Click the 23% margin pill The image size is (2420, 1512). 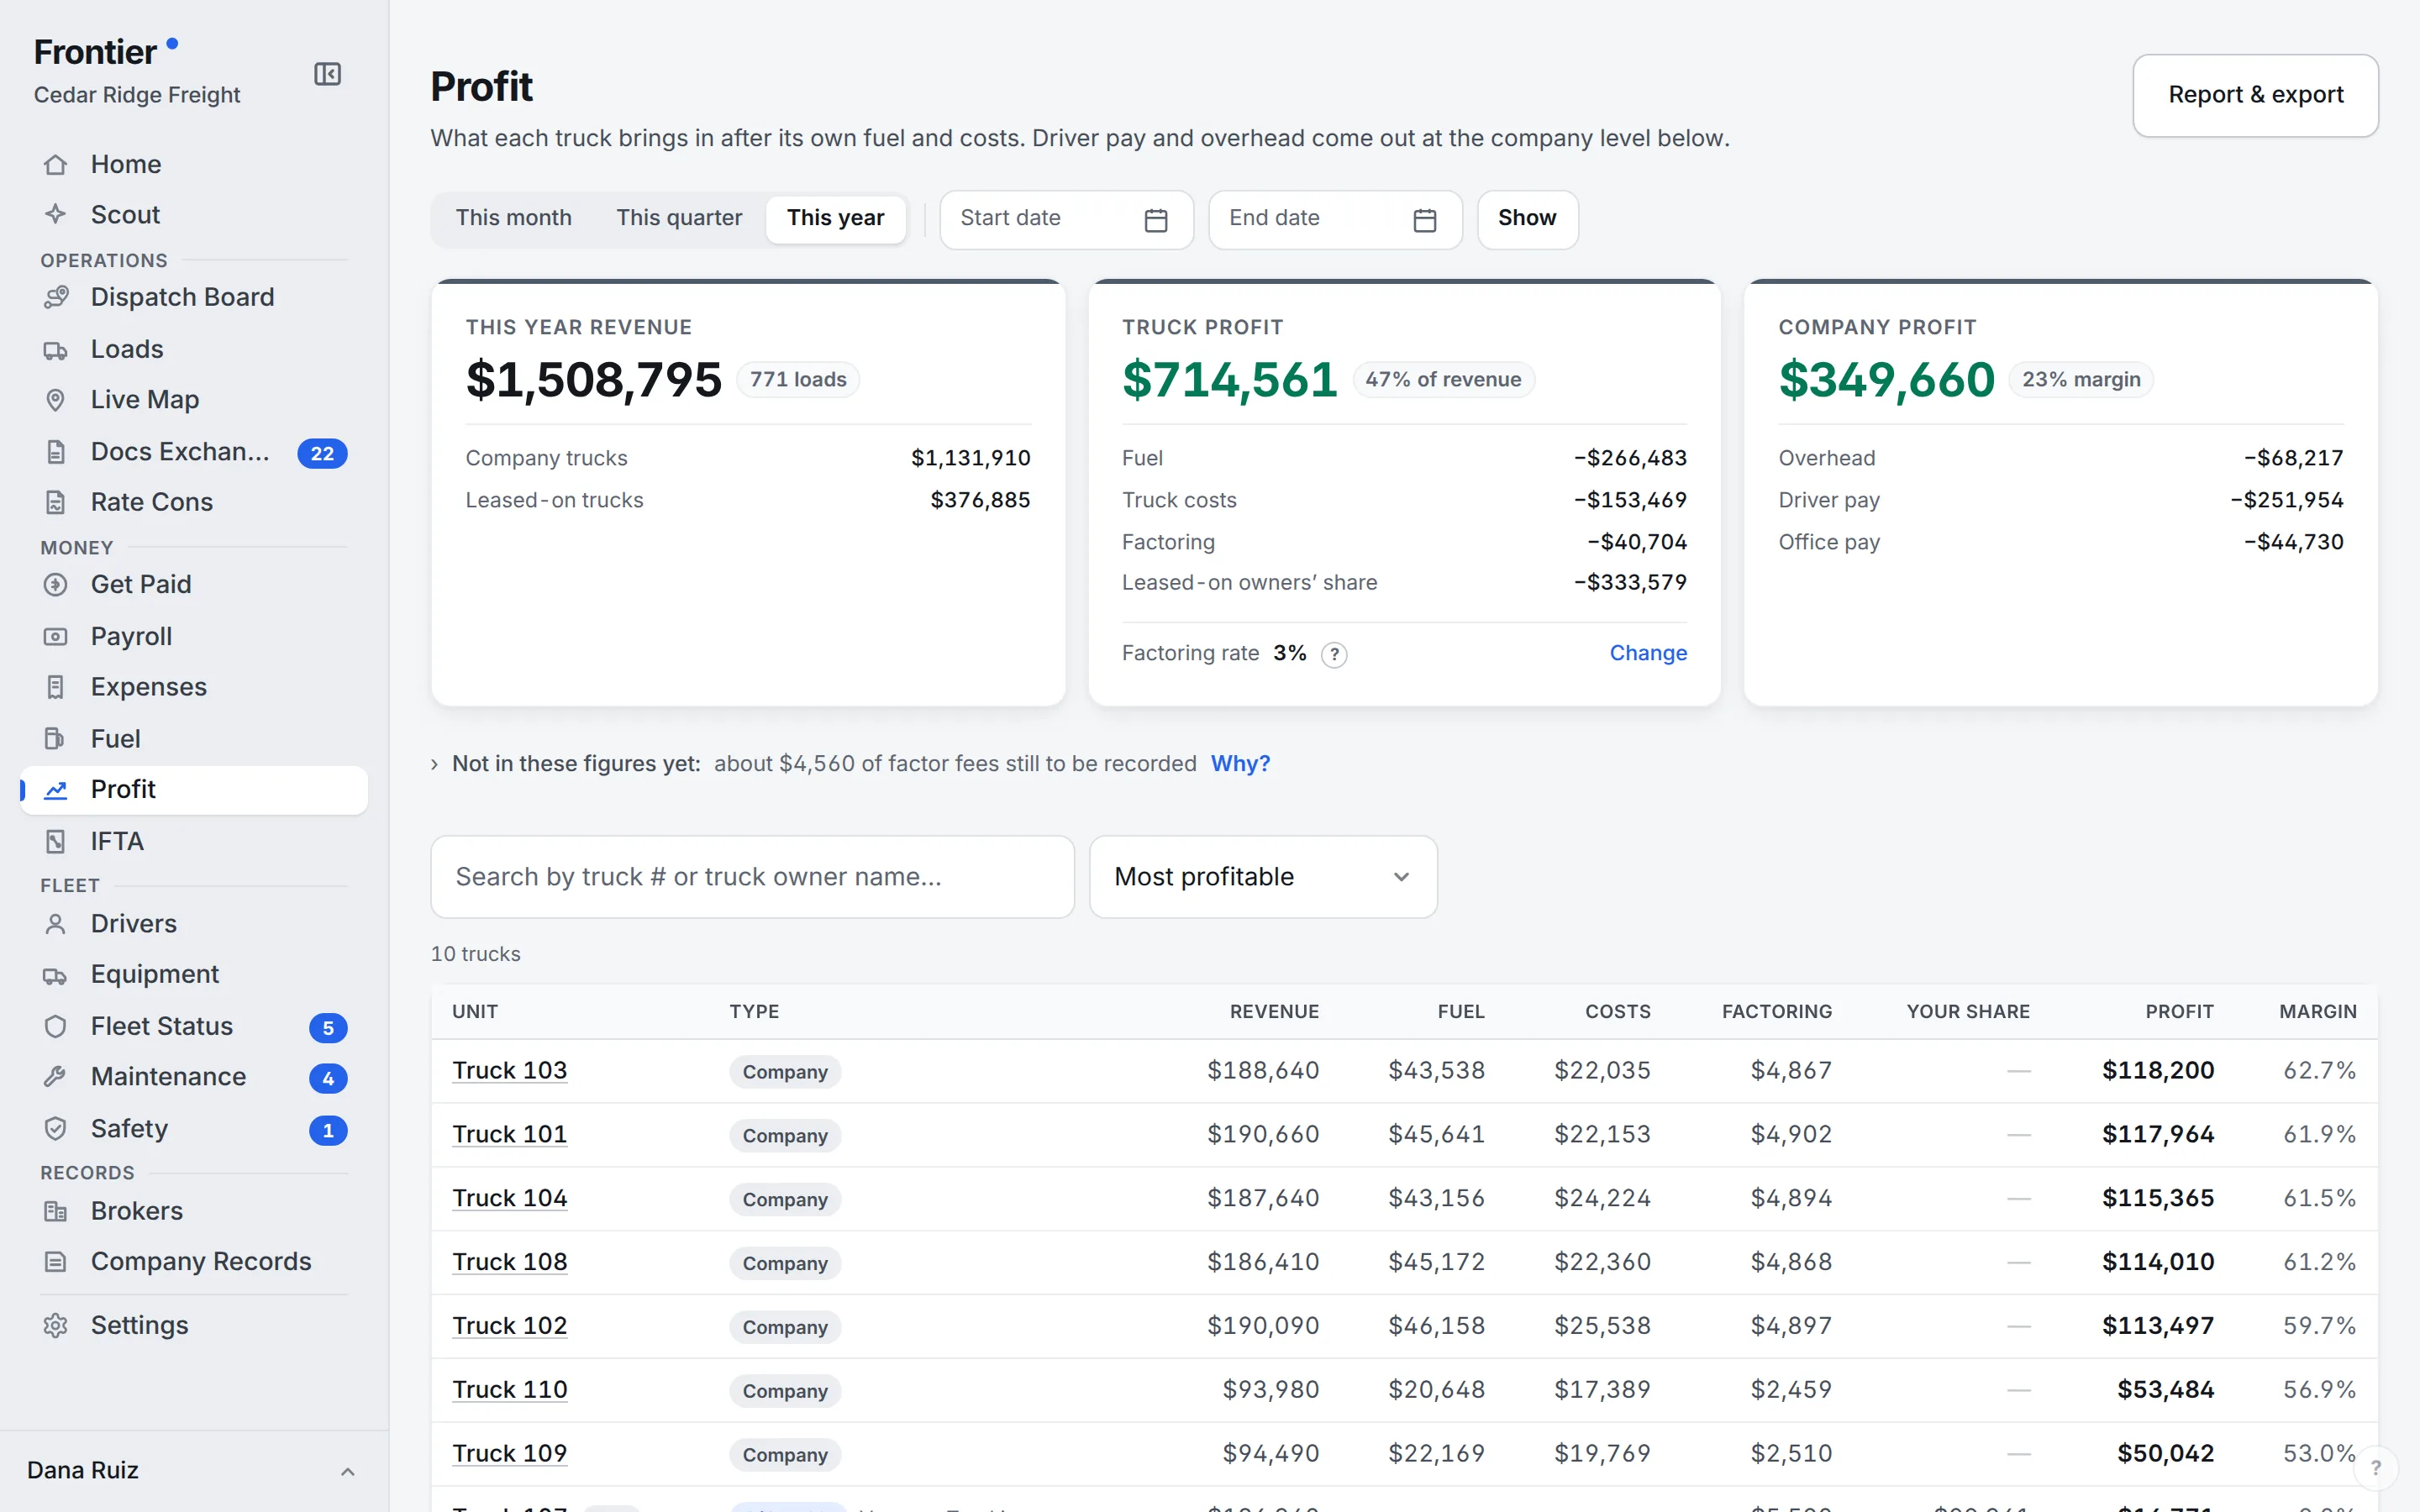2081,380
